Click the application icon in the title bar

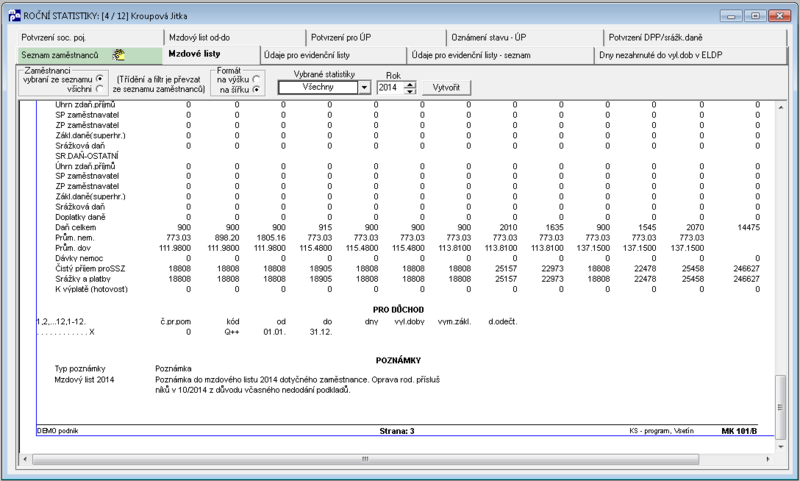14,15
